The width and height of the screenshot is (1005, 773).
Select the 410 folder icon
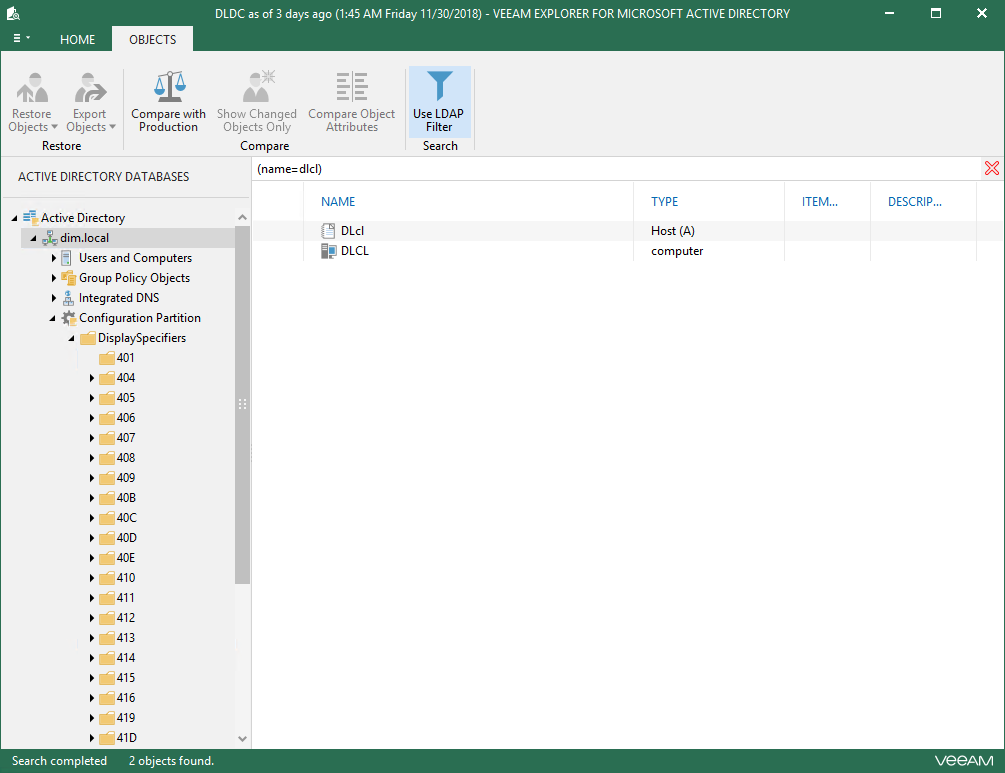(107, 578)
